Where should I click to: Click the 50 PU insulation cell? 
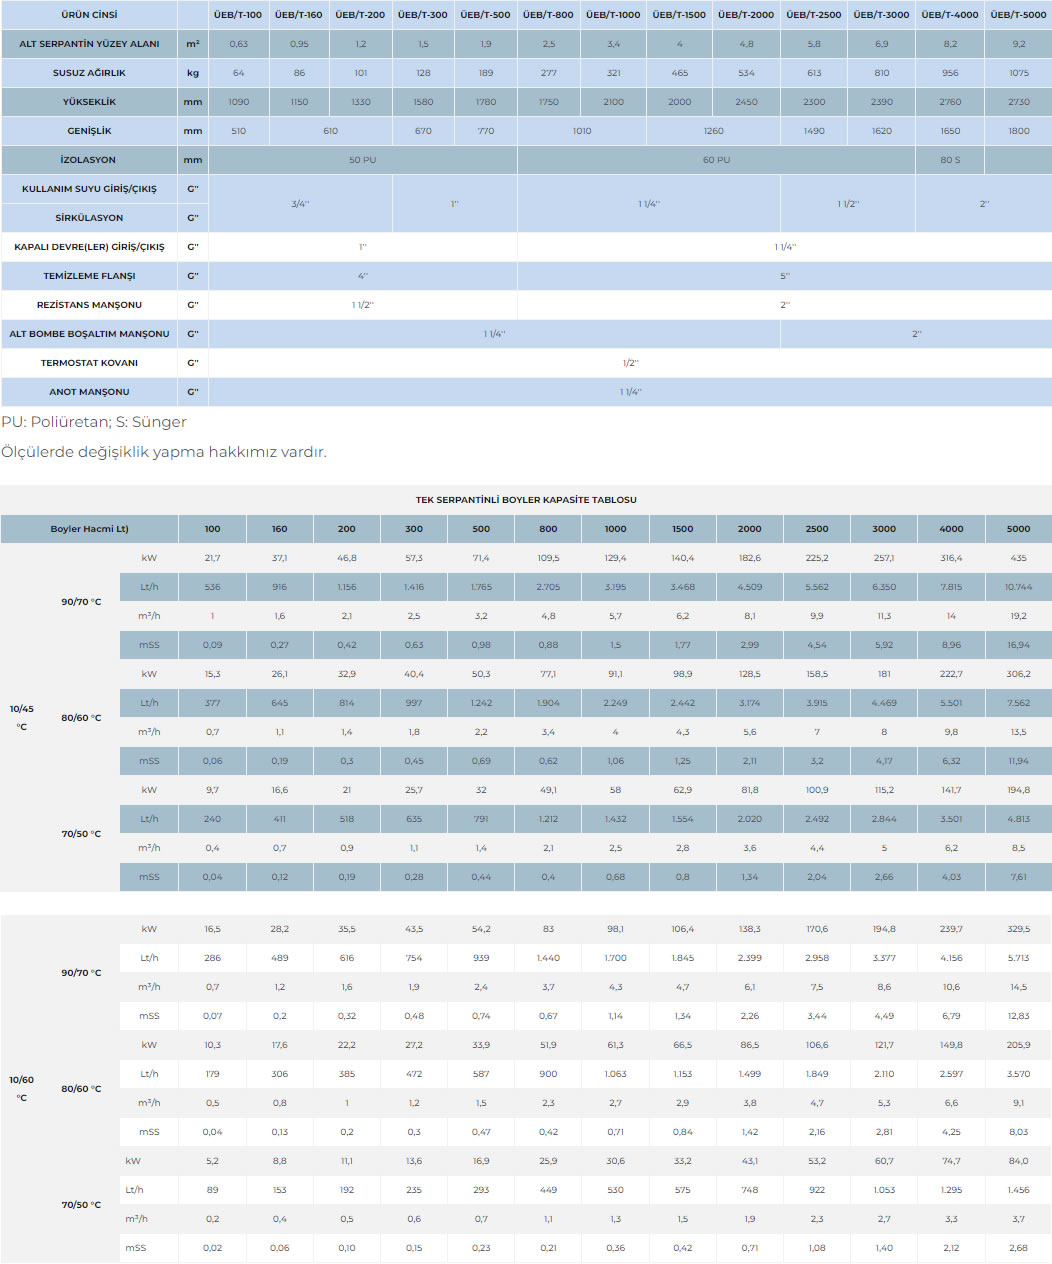click(x=362, y=160)
